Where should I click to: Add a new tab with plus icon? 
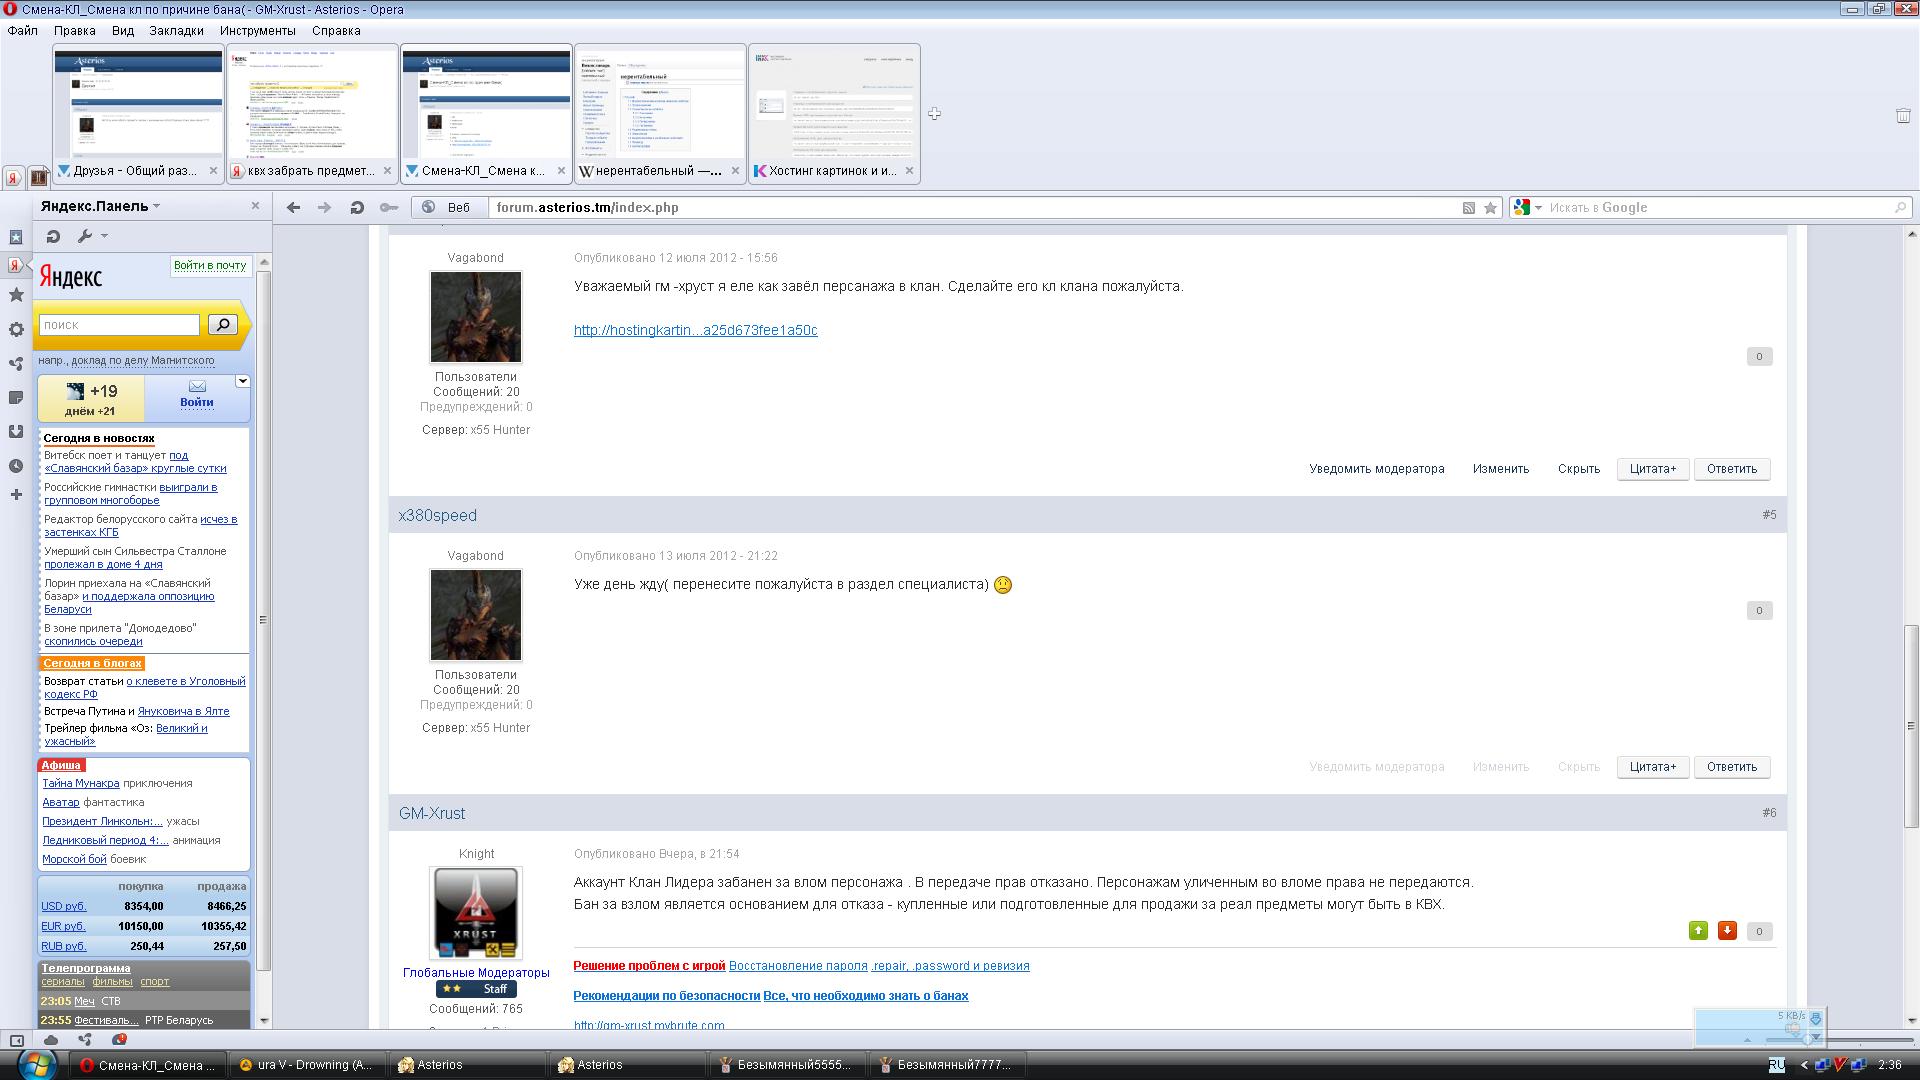[934, 114]
